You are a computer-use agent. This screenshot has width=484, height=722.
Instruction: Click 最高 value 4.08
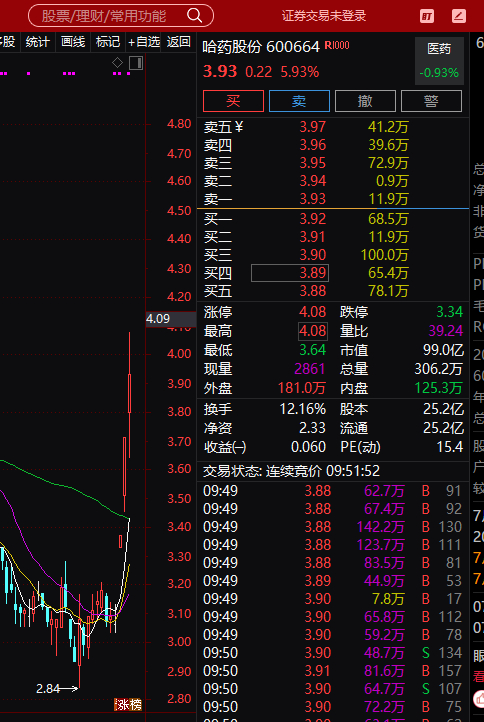pos(313,331)
